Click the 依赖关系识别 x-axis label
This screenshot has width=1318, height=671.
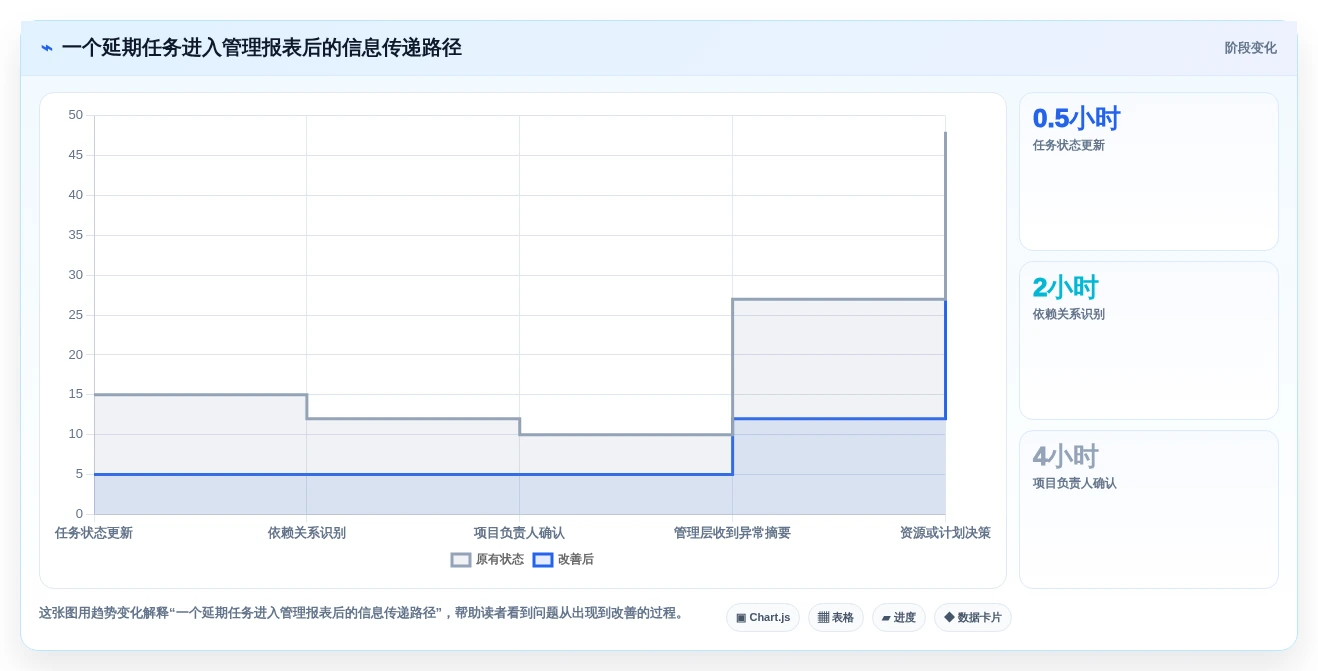[307, 533]
